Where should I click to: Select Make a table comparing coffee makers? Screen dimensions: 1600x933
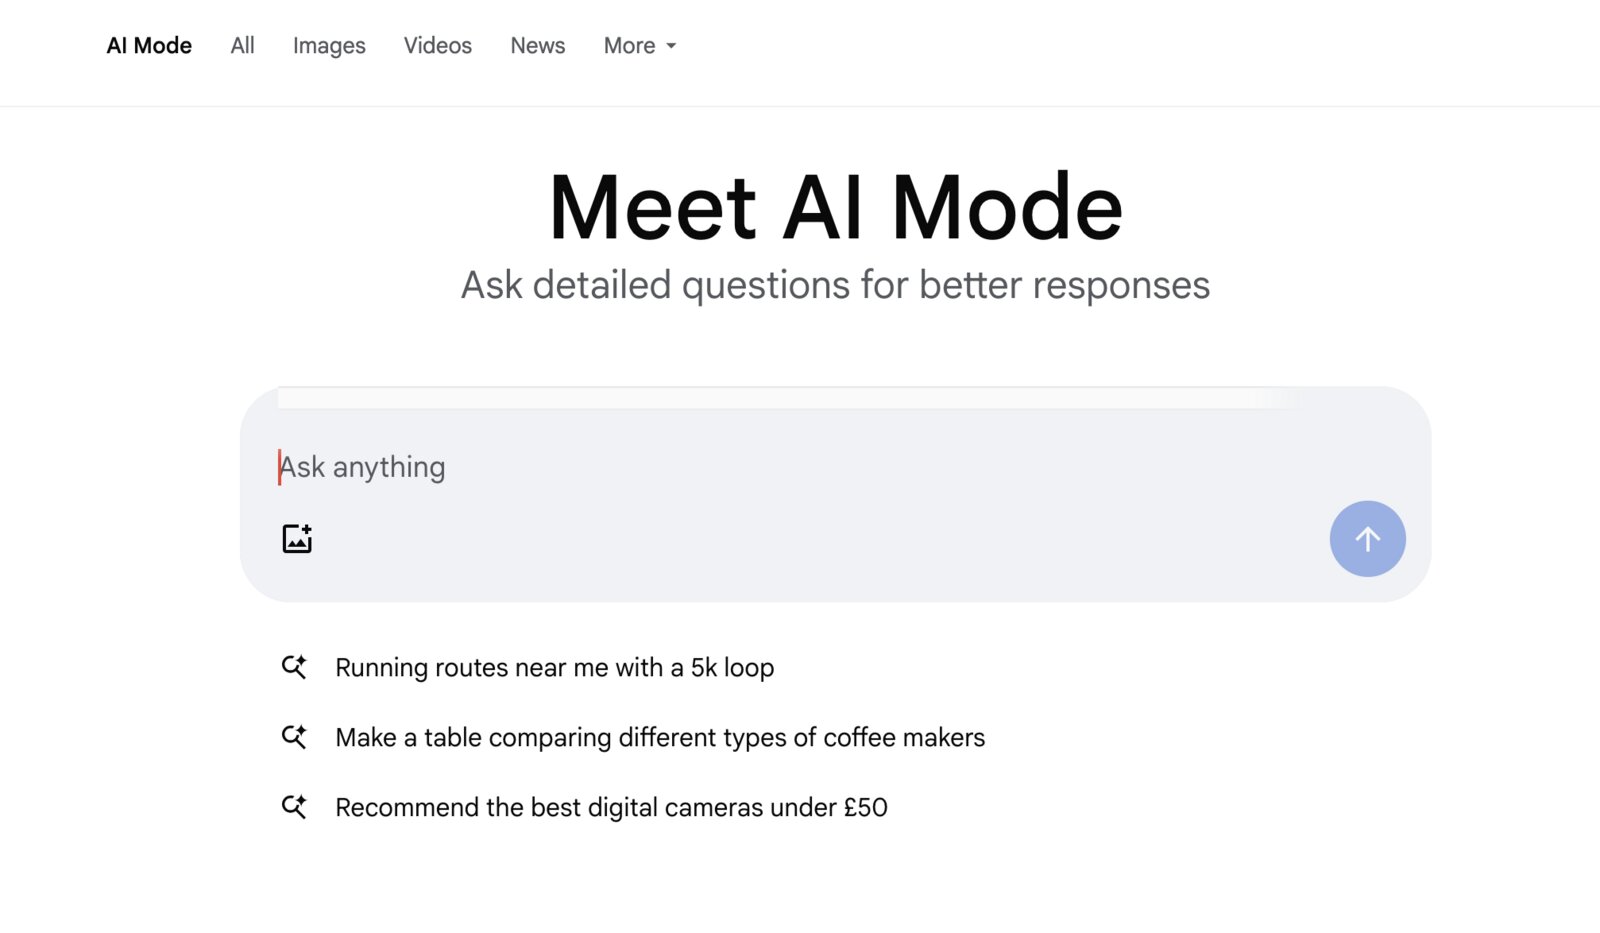click(x=660, y=737)
